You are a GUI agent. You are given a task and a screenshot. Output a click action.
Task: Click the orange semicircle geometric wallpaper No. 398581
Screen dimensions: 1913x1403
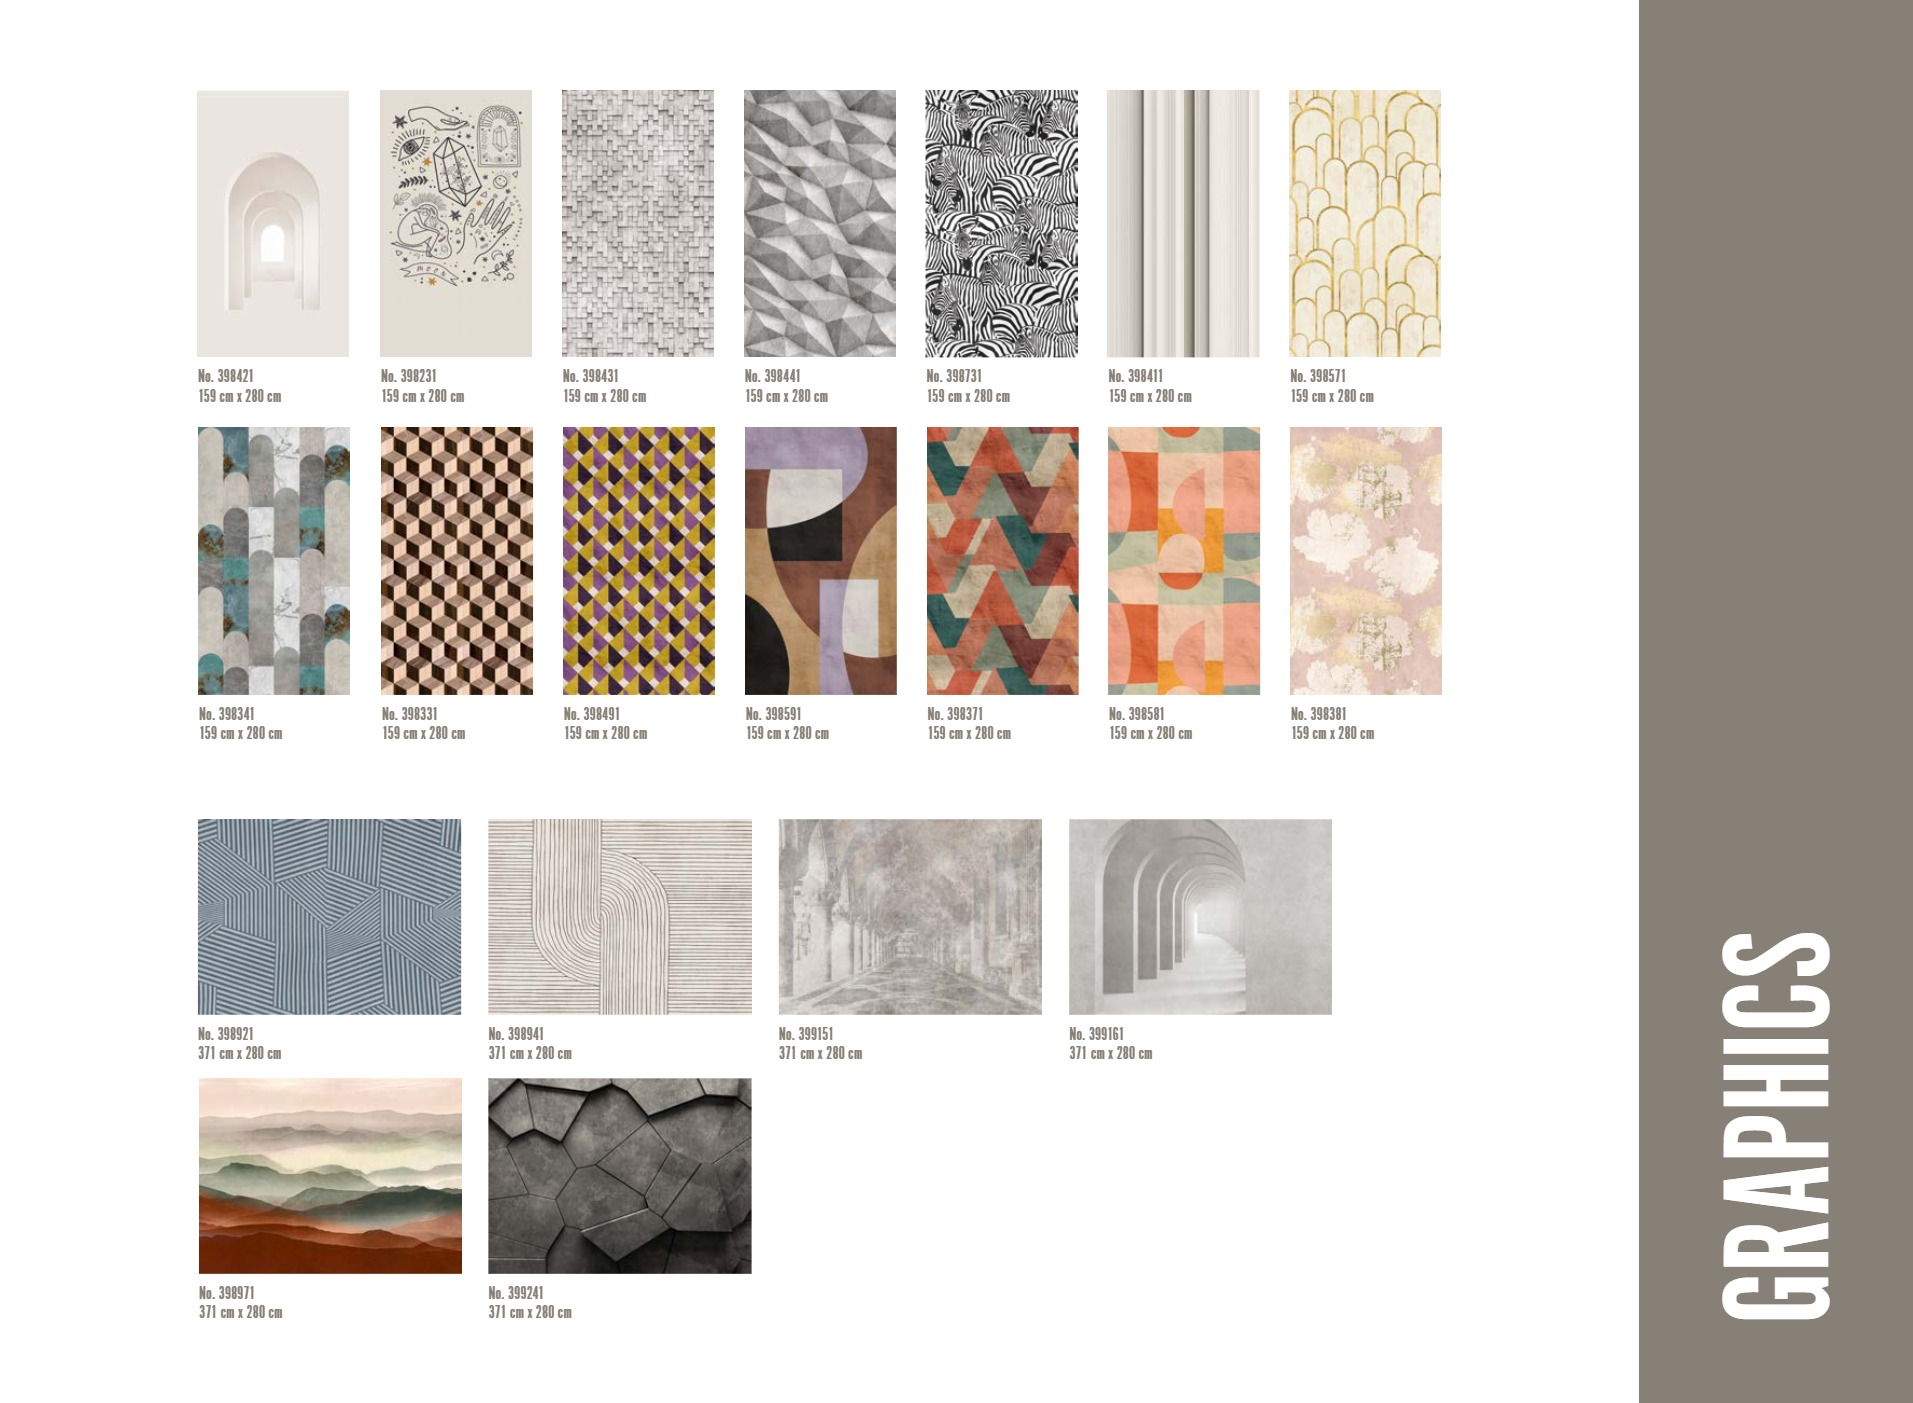coord(1184,561)
